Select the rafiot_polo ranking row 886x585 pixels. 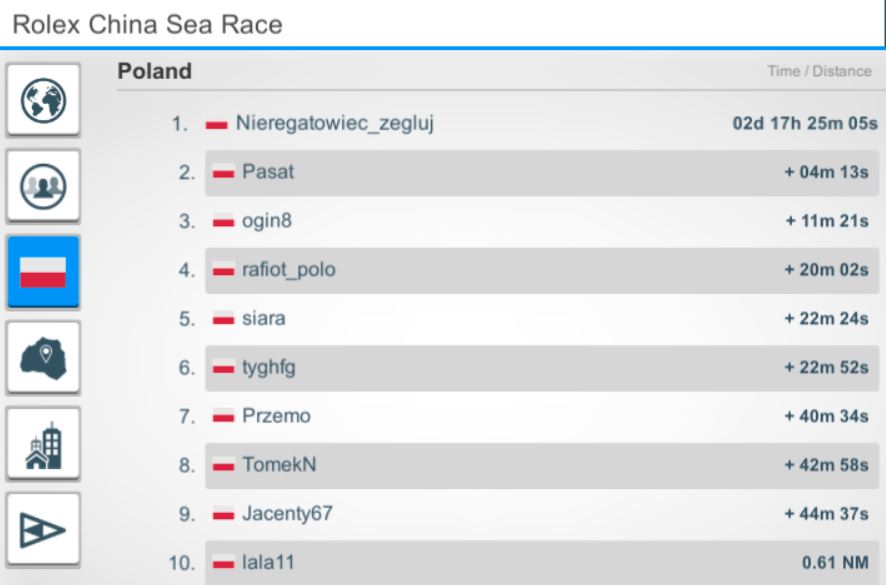(540, 271)
